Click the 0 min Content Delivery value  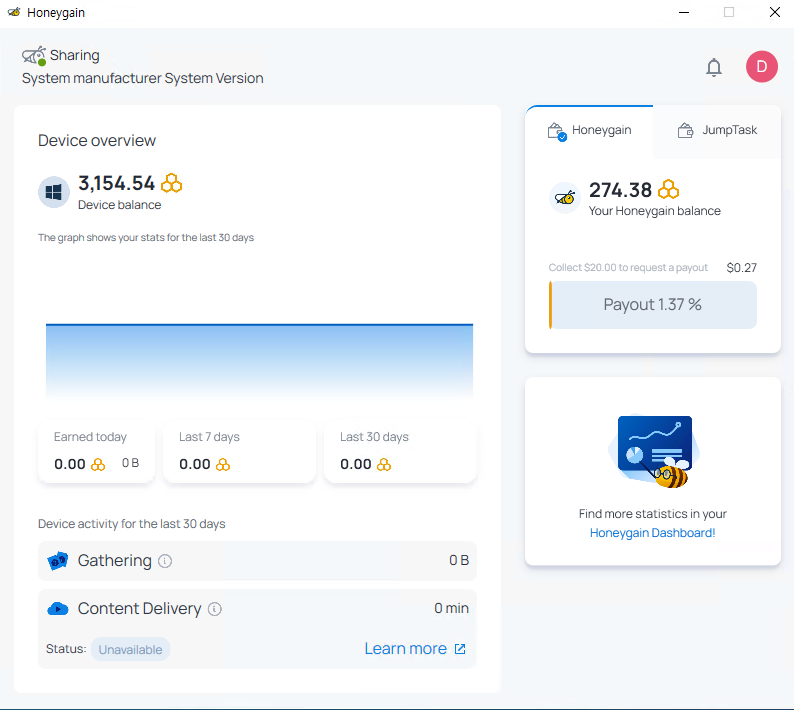point(451,608)
